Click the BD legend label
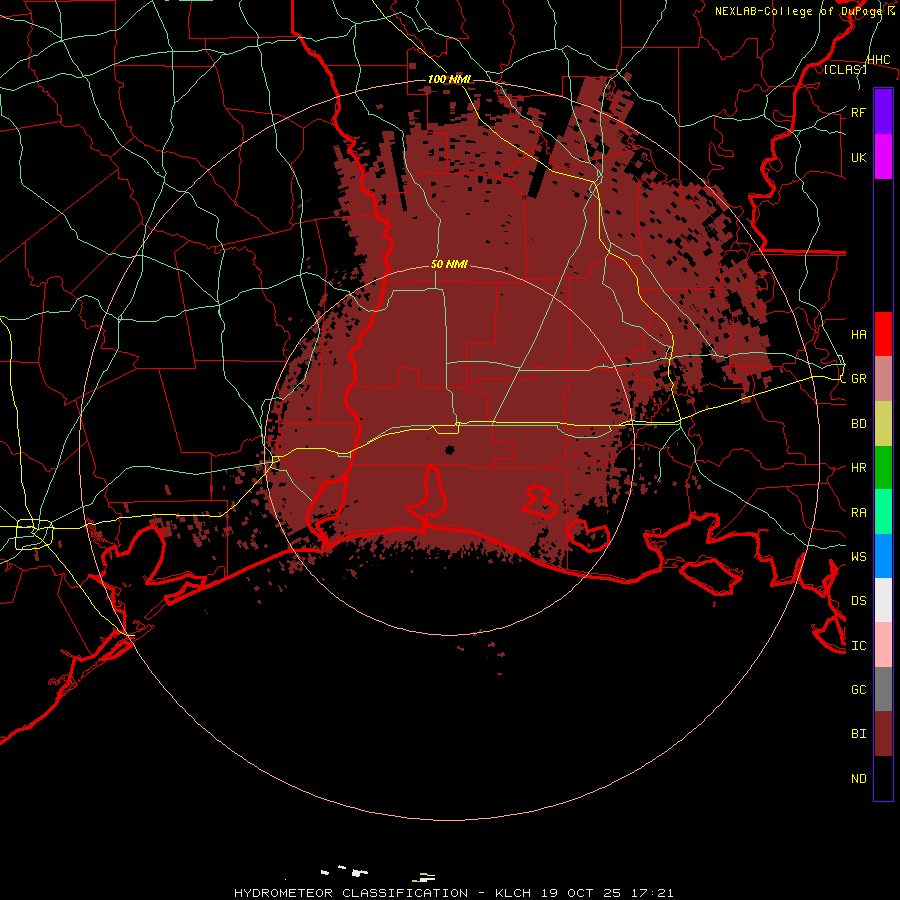 click(859, 424)
